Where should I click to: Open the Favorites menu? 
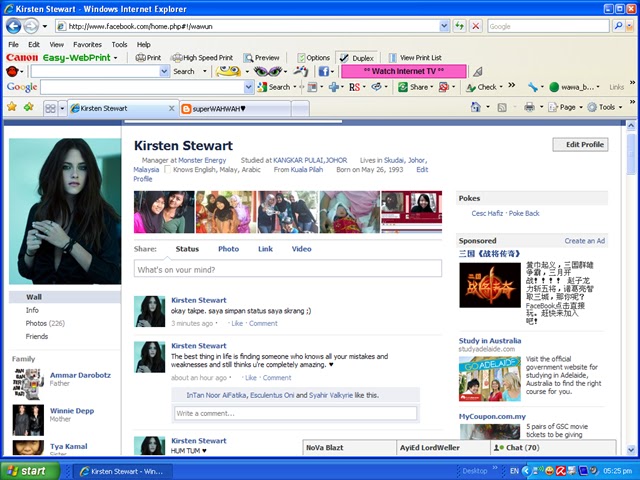click(87, 44)
